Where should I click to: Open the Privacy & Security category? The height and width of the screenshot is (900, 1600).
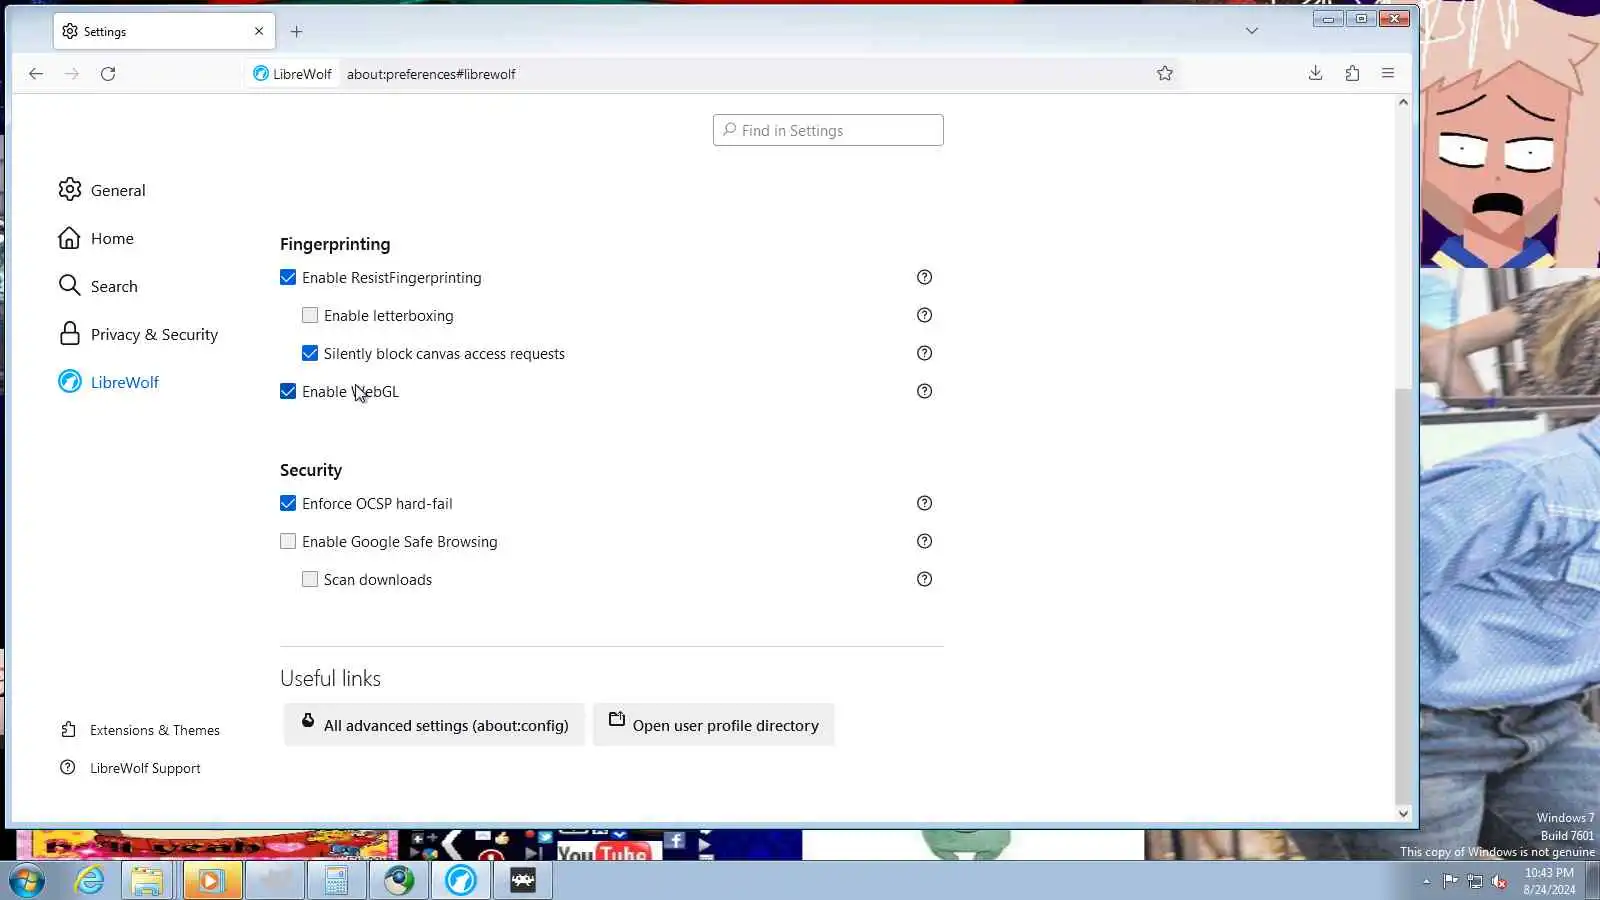click(x=138, y=334)
